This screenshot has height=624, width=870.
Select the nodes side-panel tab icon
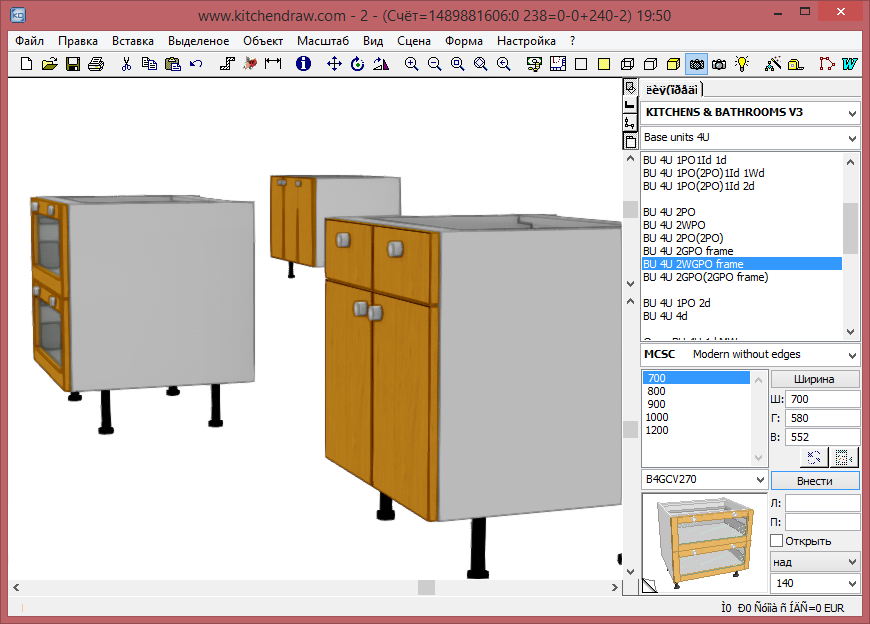(630, 123)
